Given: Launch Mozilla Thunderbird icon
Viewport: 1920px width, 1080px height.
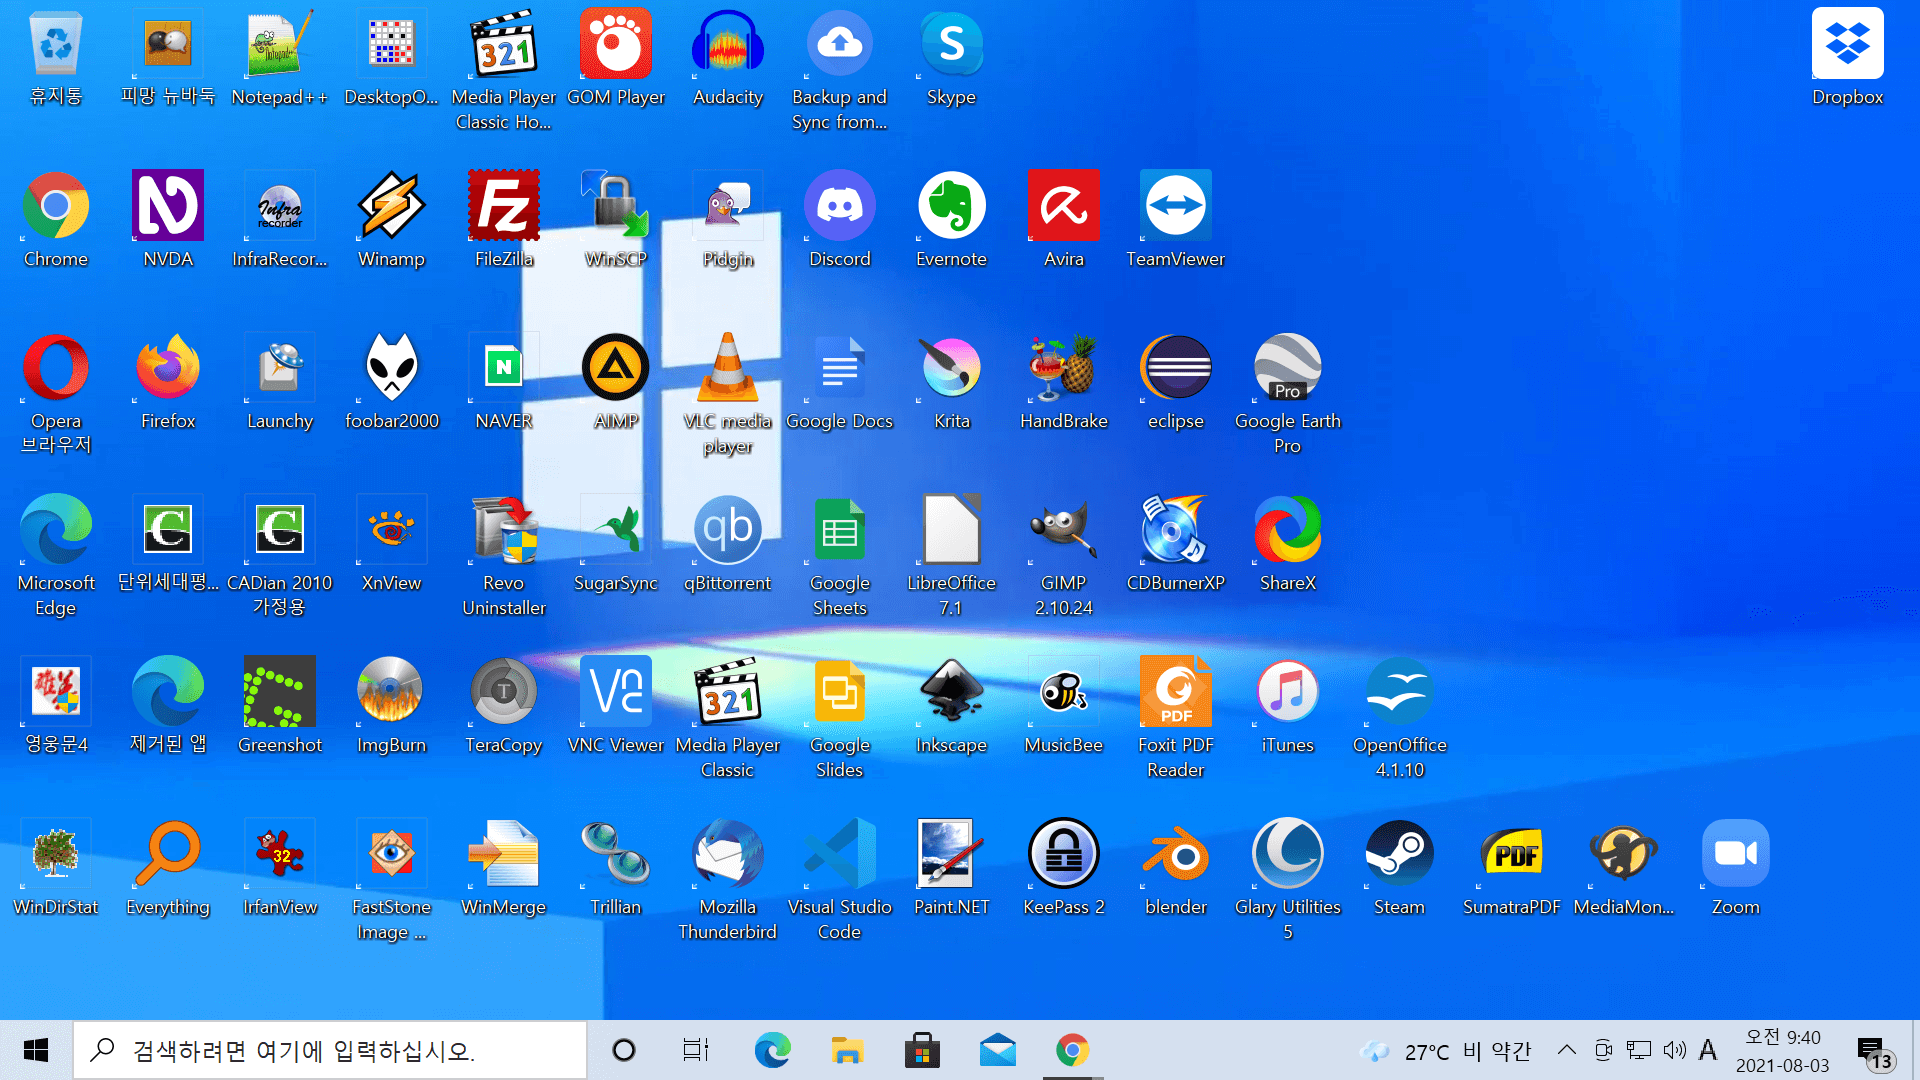Looking at the screenshot, I should click(728, 880).
